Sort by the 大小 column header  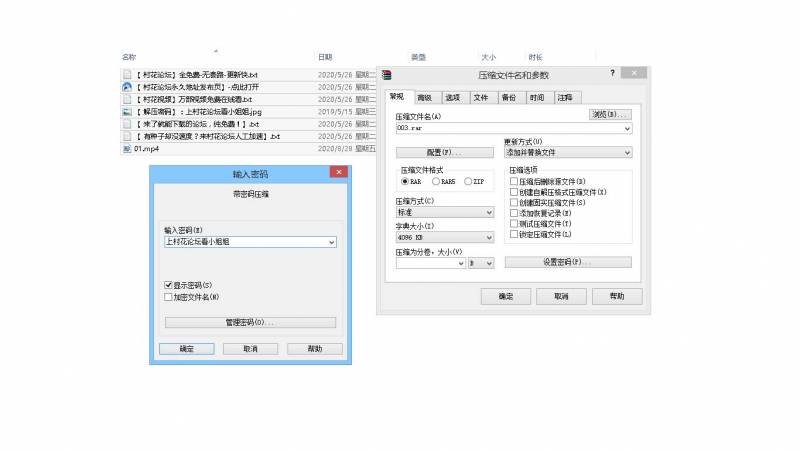[488, 57]
